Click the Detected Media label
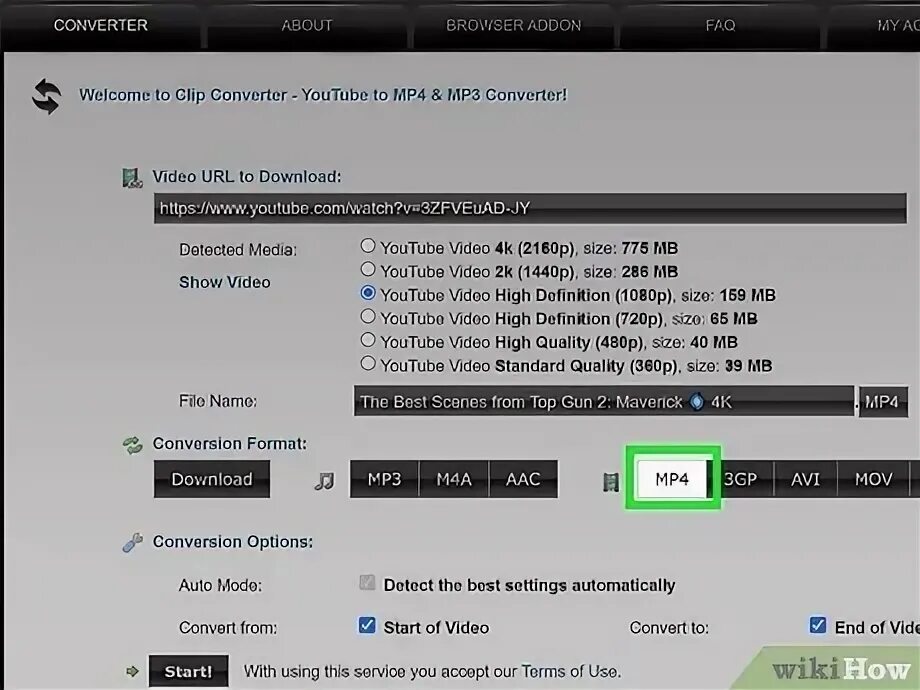This screenshot has height=690, width=920. pyautogui.click(x=238, y=250)
